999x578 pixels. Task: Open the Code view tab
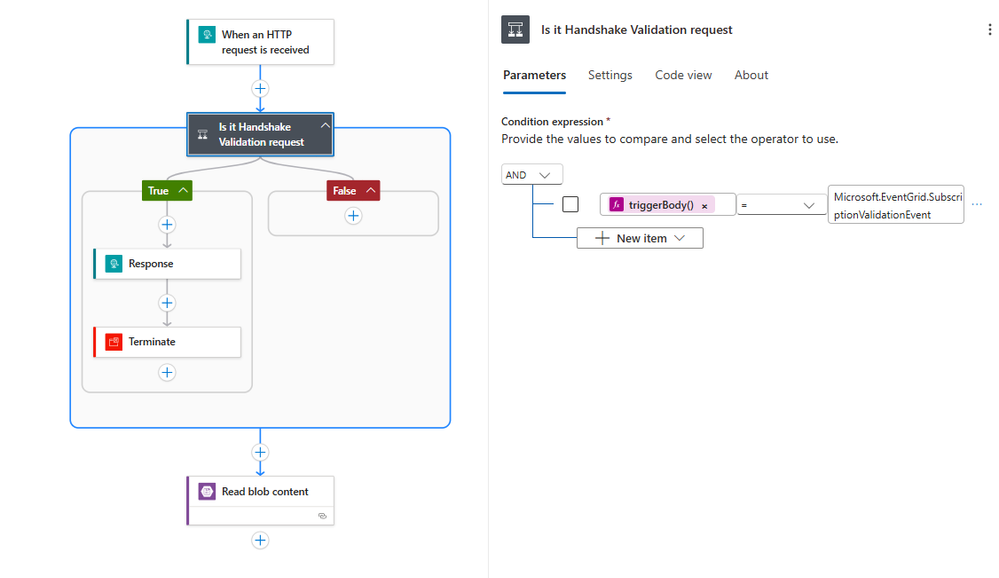(x=683, y=75)
